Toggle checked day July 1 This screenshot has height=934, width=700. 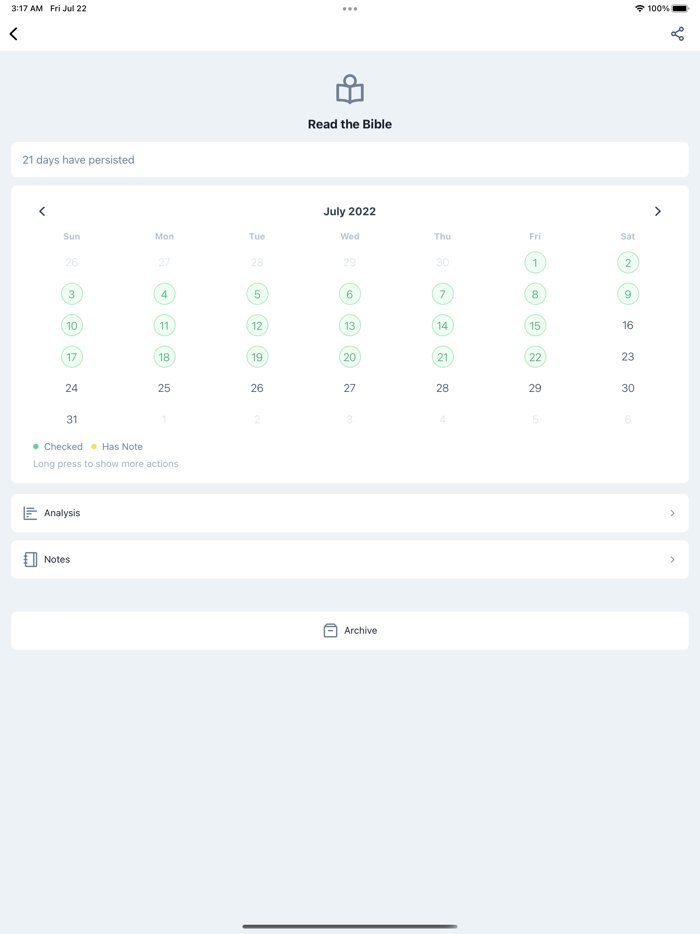[x=535, y=263]
